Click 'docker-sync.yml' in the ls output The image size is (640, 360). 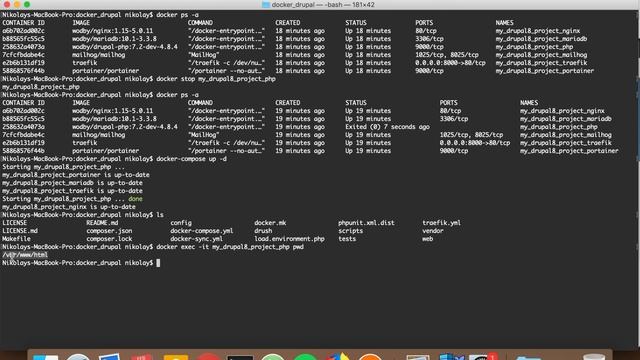pyautogui.click(x=196, y=239)
